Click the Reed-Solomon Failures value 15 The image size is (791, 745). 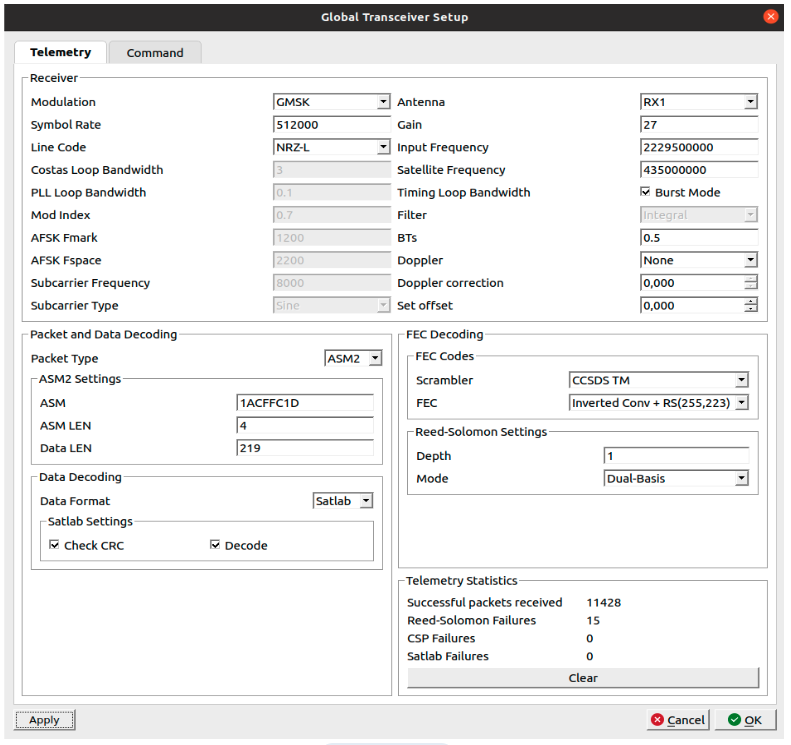[x=593, y=620]
